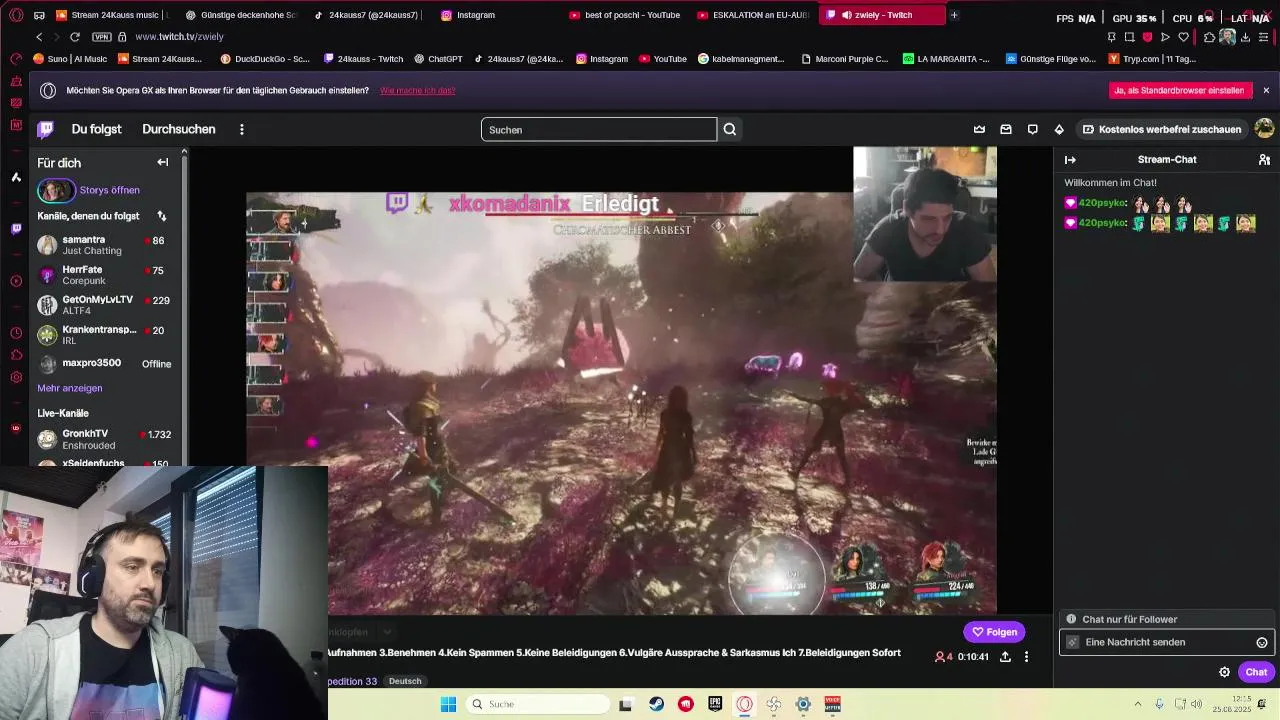Viewport: 1280px width, 720px height.
Task: Switch to ESKALATION an EU-AUS tab
Action: click(x=752, y=15)
